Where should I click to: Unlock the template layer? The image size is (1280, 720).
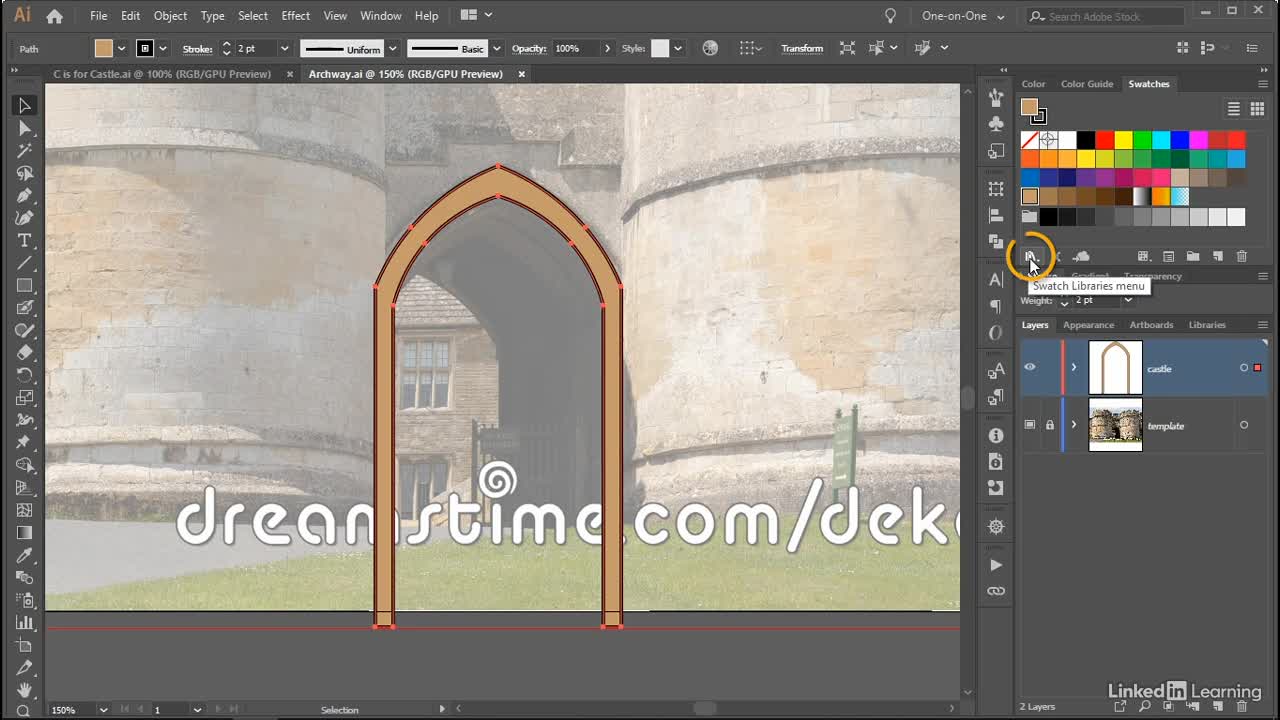(x=1050, y=425)
